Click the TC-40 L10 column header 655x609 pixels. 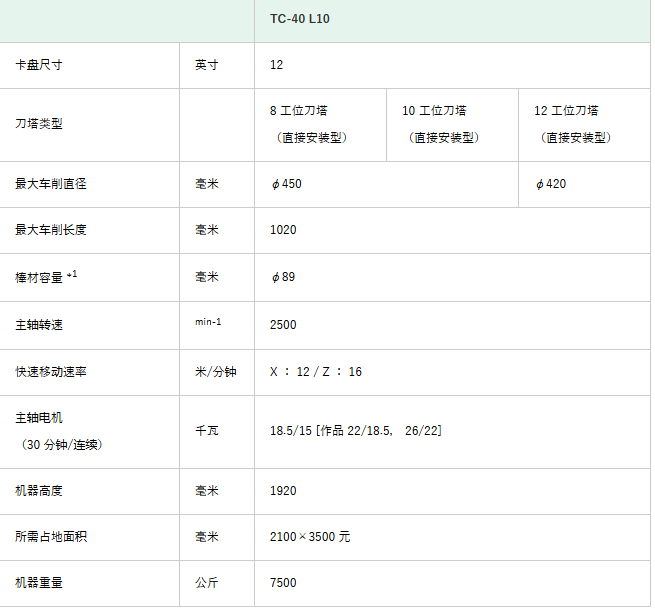pos(300,19)
